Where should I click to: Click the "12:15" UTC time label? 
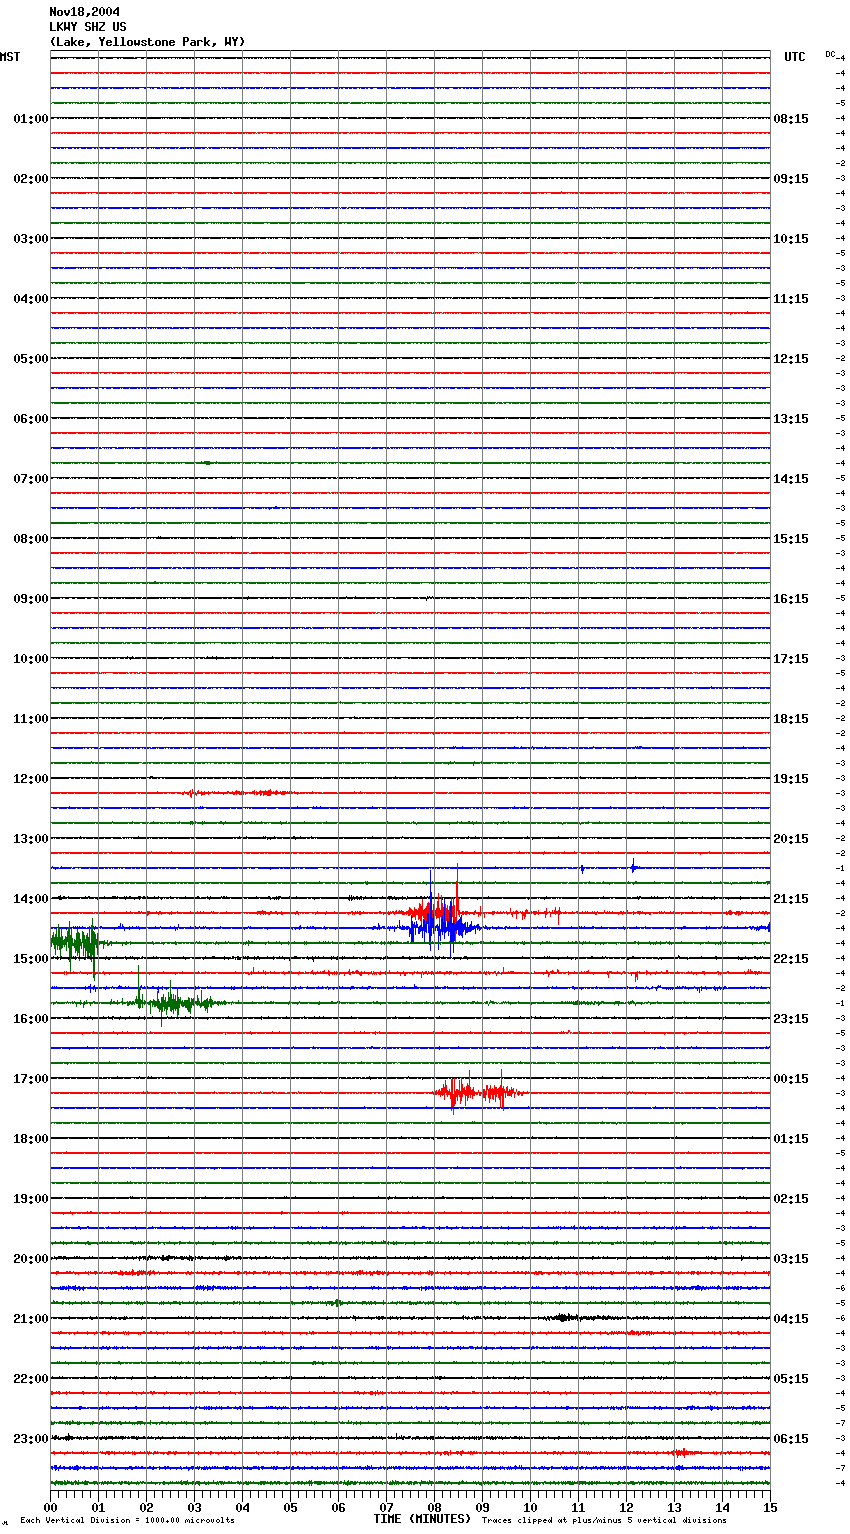(x=791, y=359)
